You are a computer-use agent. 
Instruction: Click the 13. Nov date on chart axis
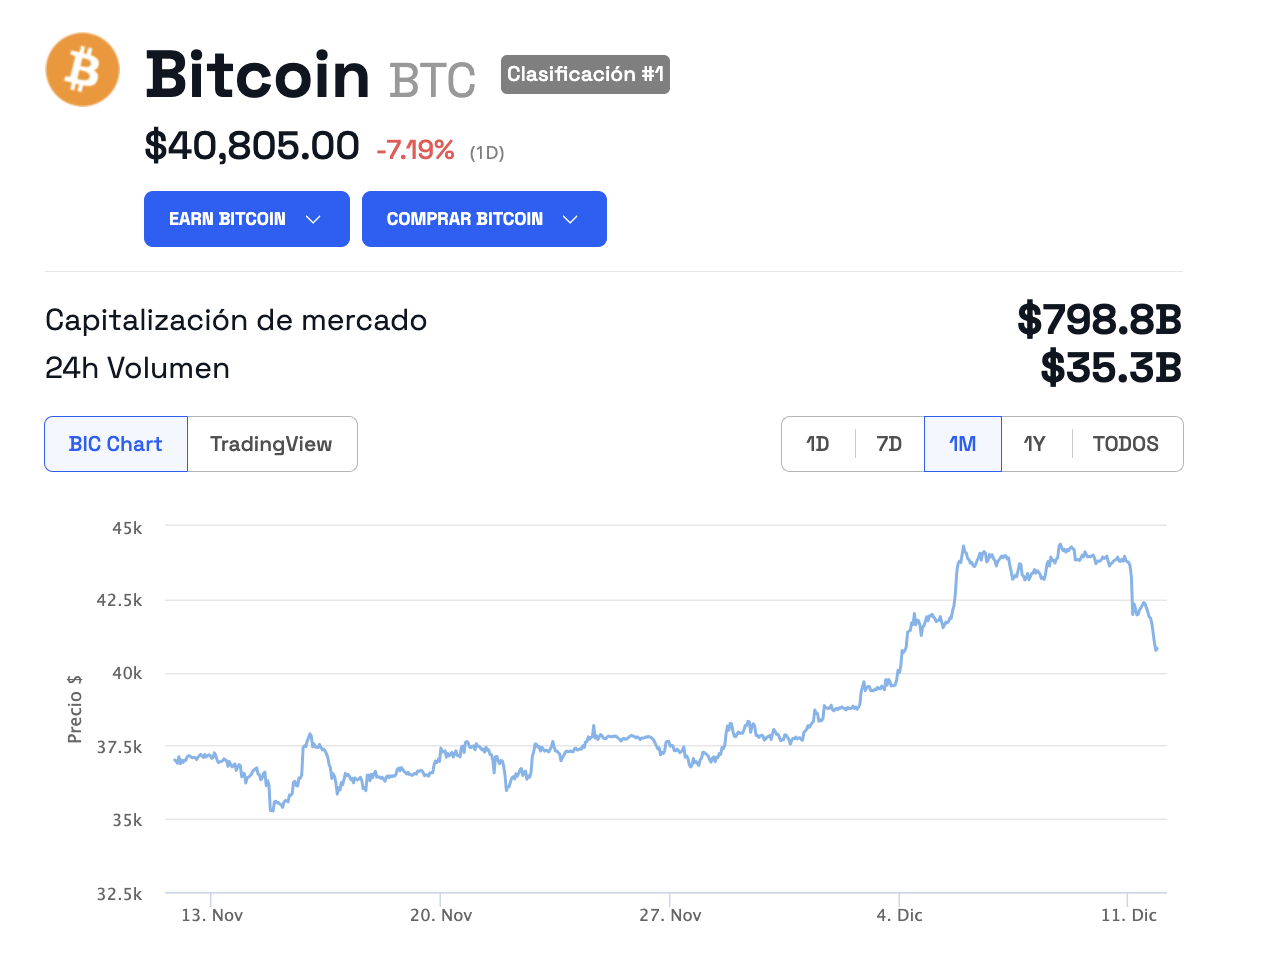click(x=212, y=915)
